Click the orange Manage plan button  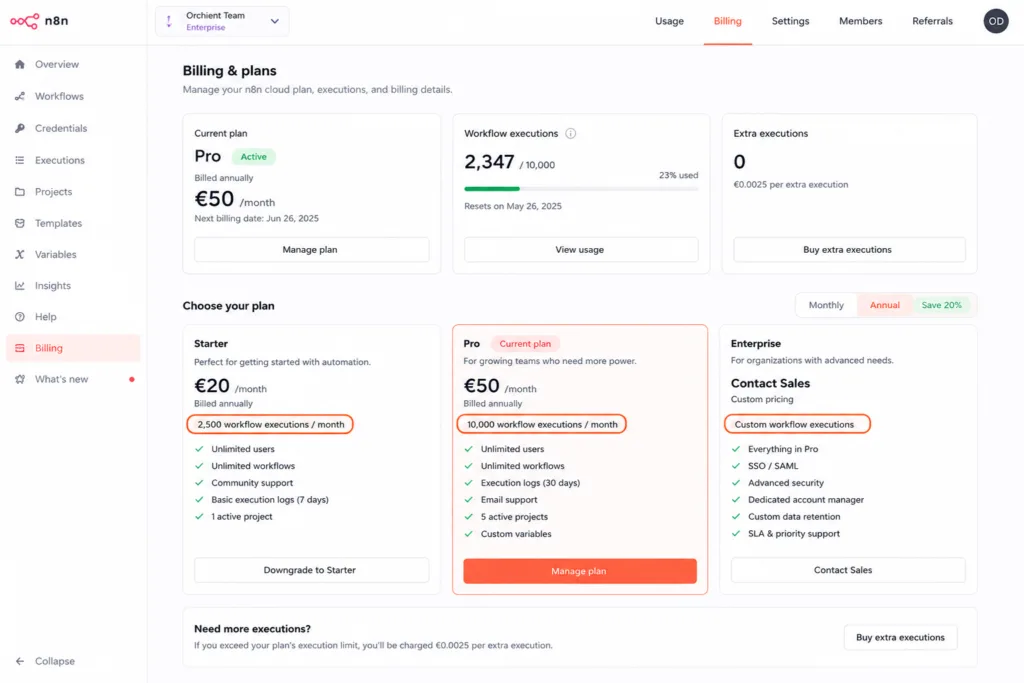point(580,571)
